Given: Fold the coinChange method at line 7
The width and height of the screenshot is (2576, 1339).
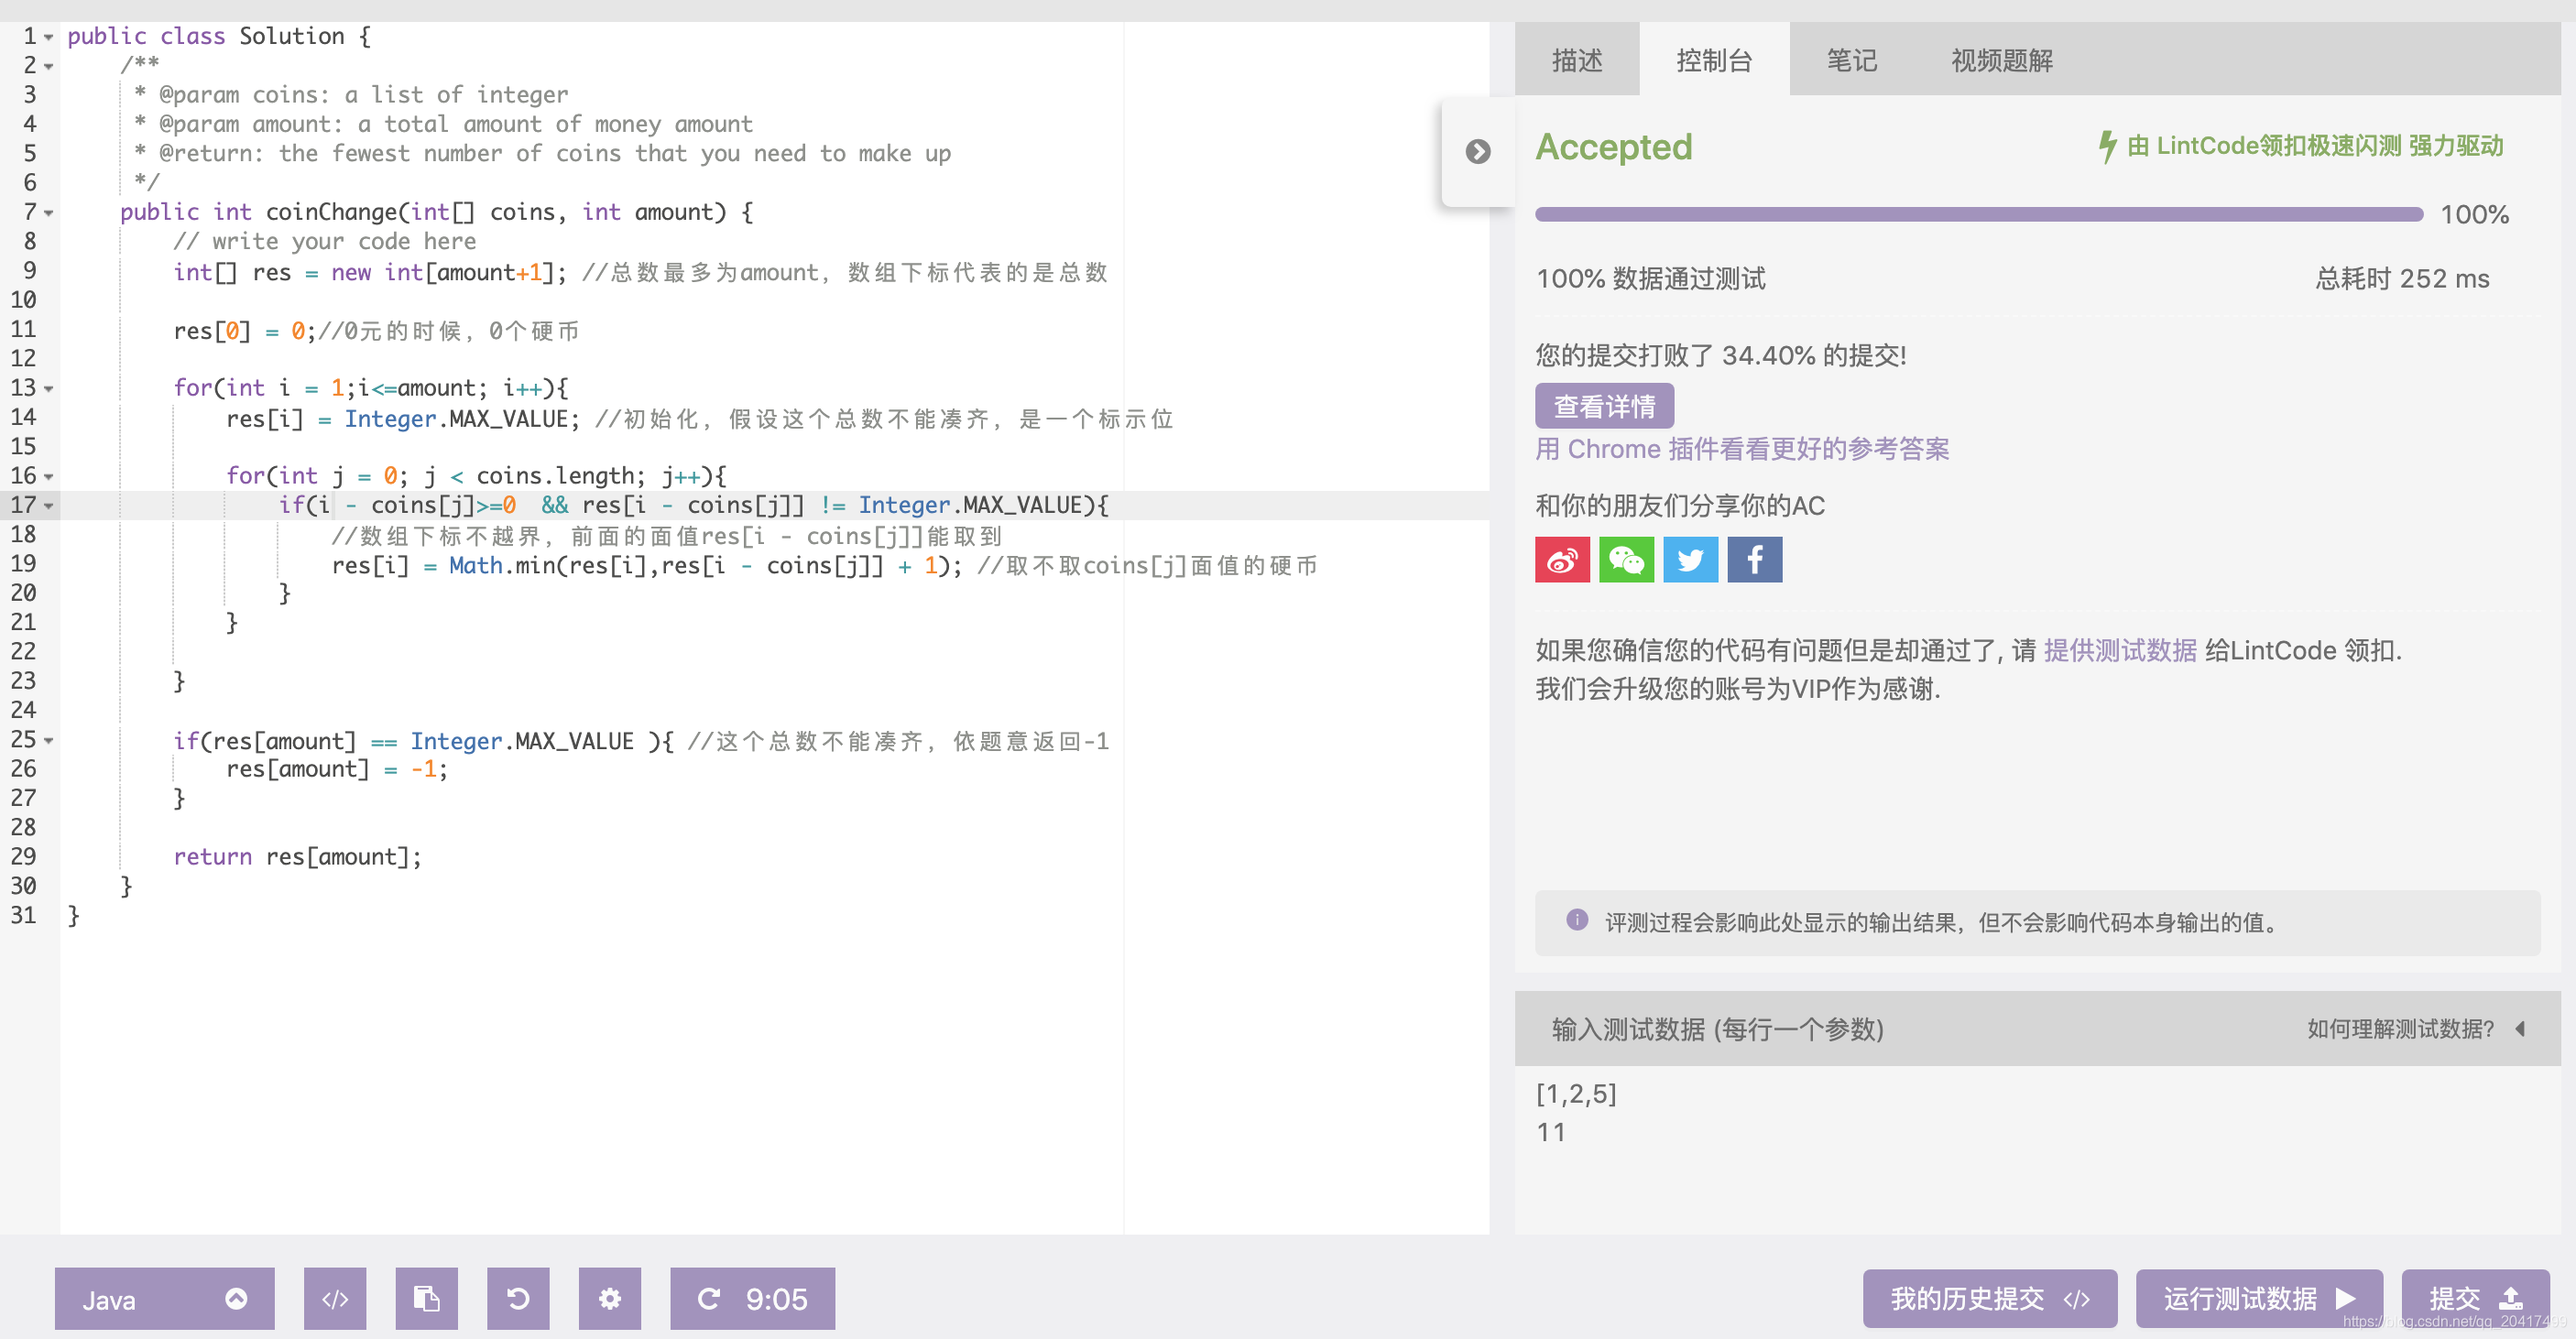Looking at the screenshot, I should [x=48, y=213].
